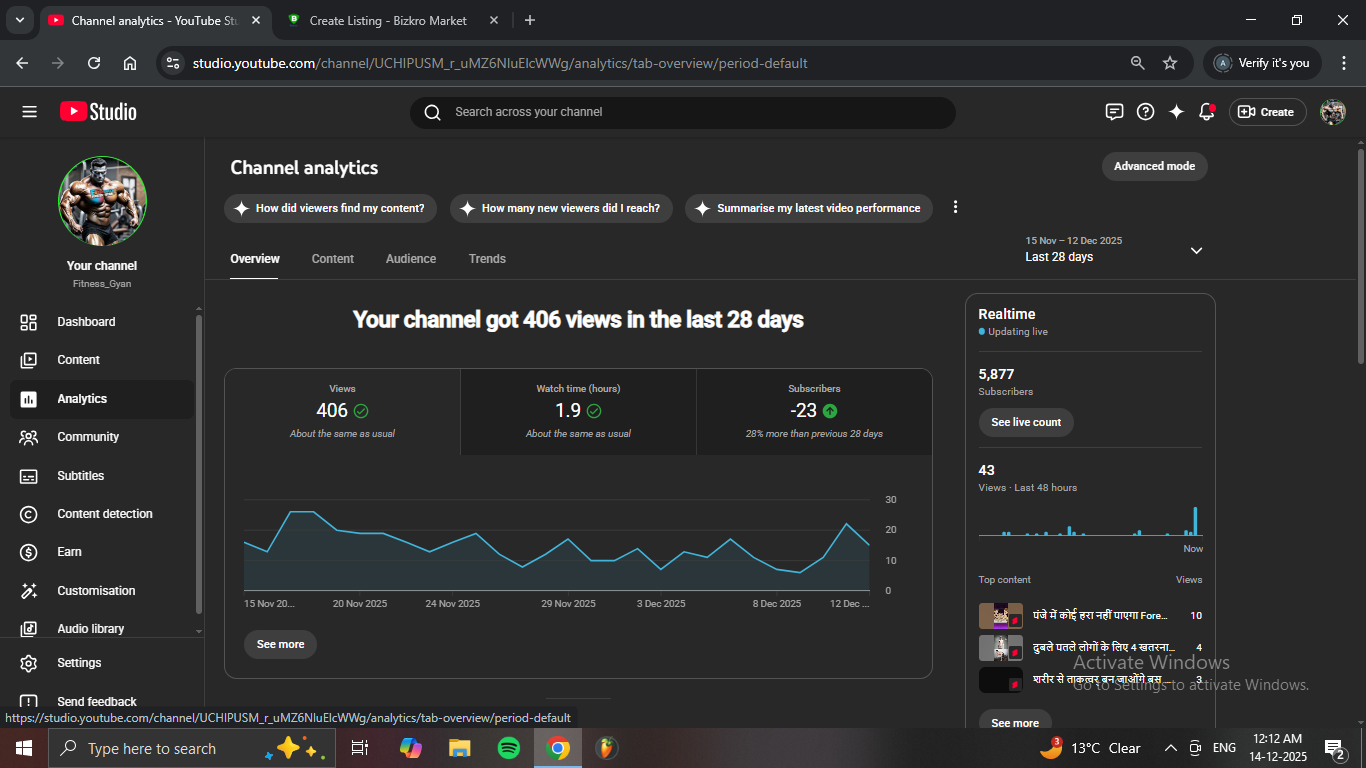Expand the Last 28 days date range dropdown
Image resolution: width=1366 pixels, height=768 pixels.
tap(1195, 250)
